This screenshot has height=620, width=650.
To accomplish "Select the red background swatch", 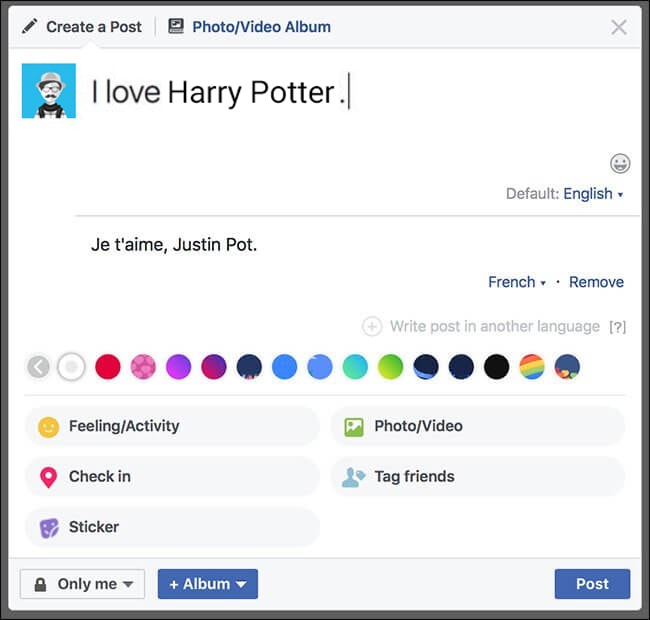I will coord(108,367).
